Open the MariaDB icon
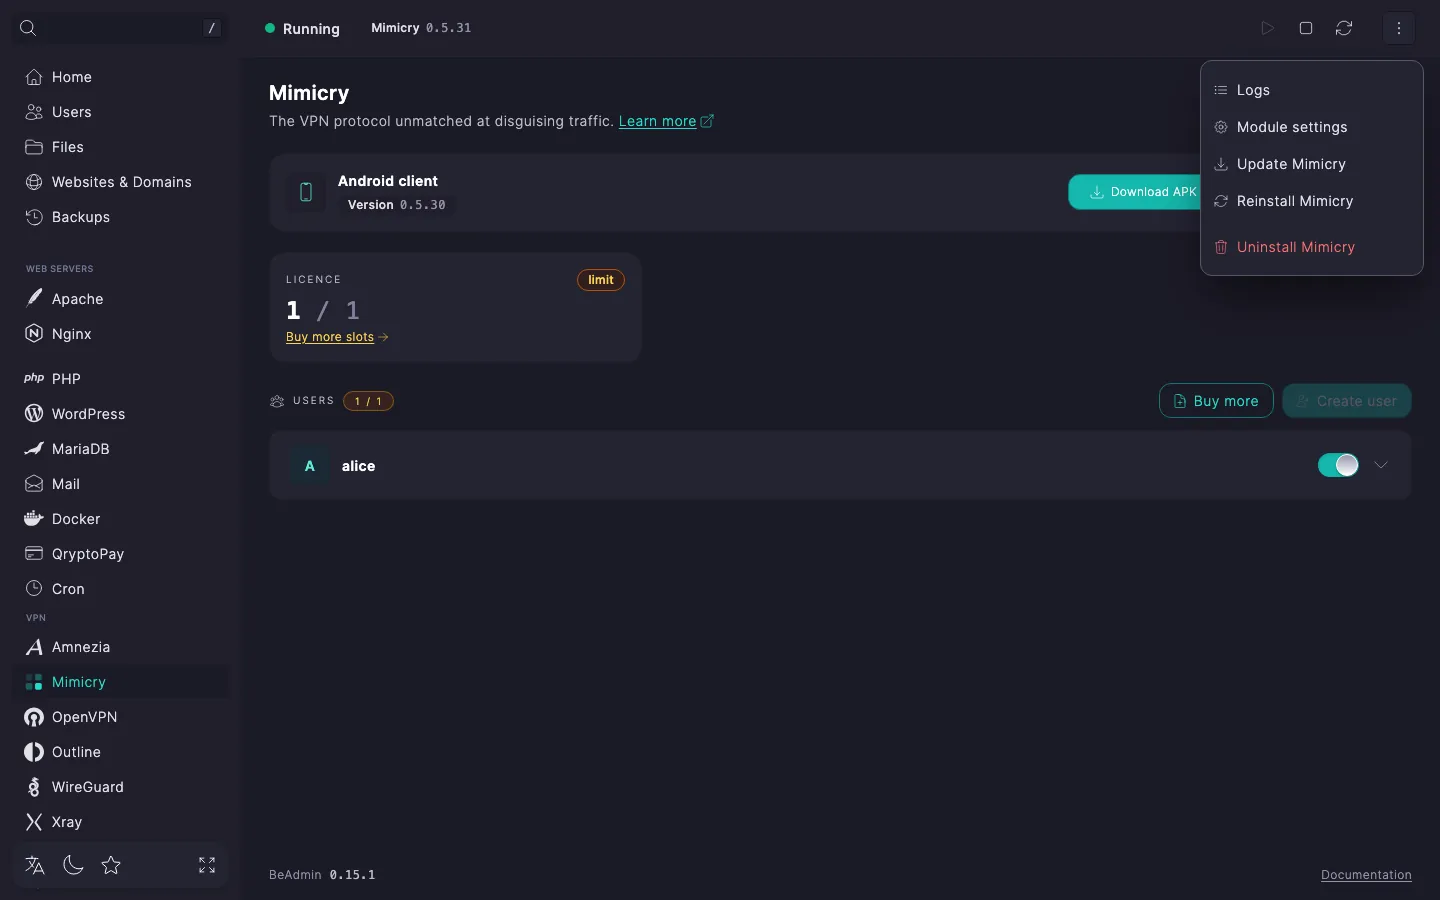 34,449
